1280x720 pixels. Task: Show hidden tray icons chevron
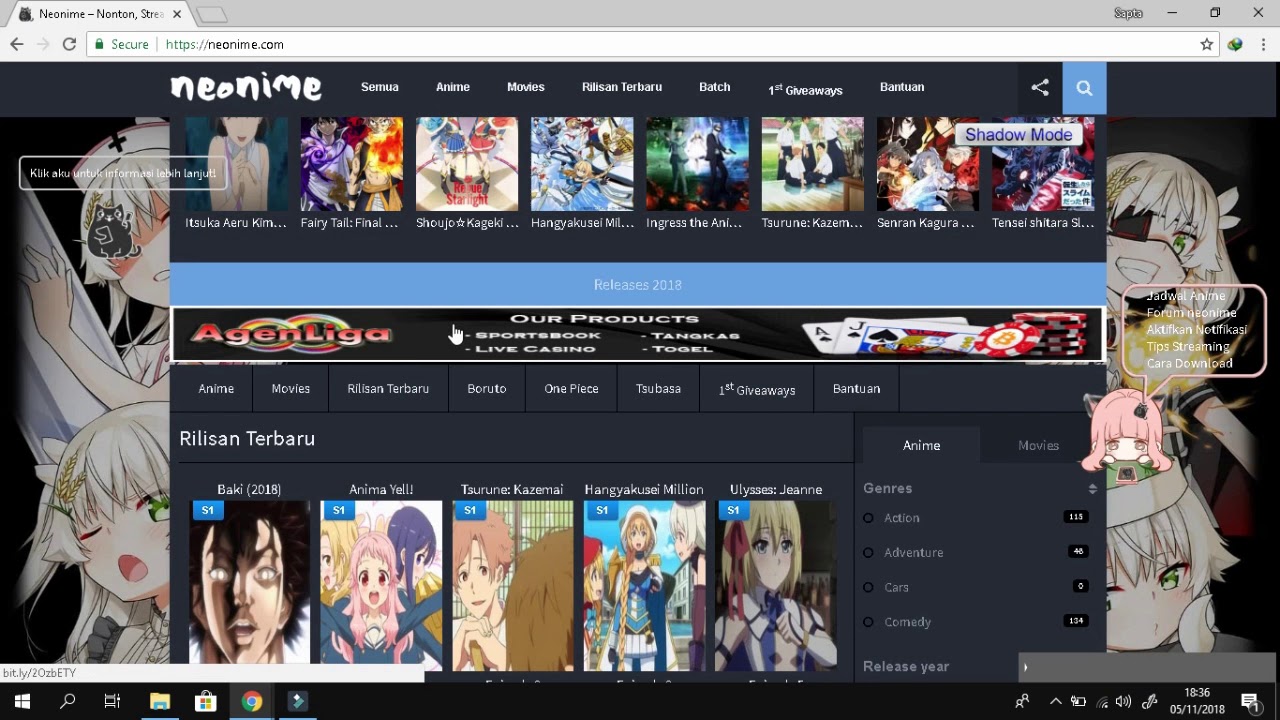tap(1055, 701)
